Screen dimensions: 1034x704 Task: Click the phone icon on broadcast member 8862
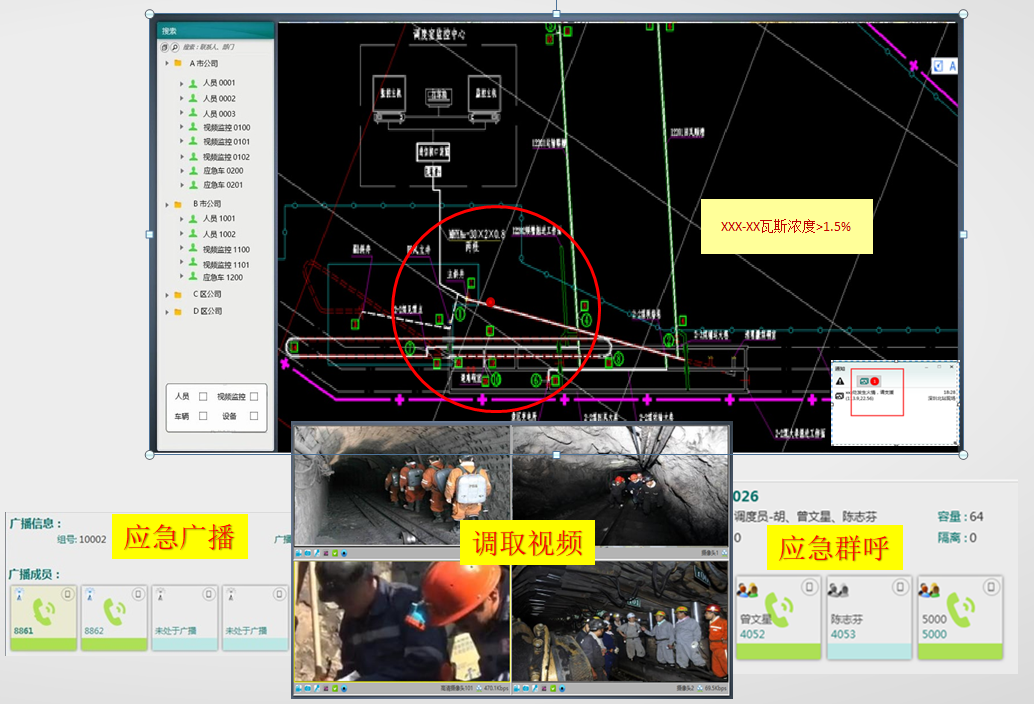pyautogui.click(x=113, y=611)
